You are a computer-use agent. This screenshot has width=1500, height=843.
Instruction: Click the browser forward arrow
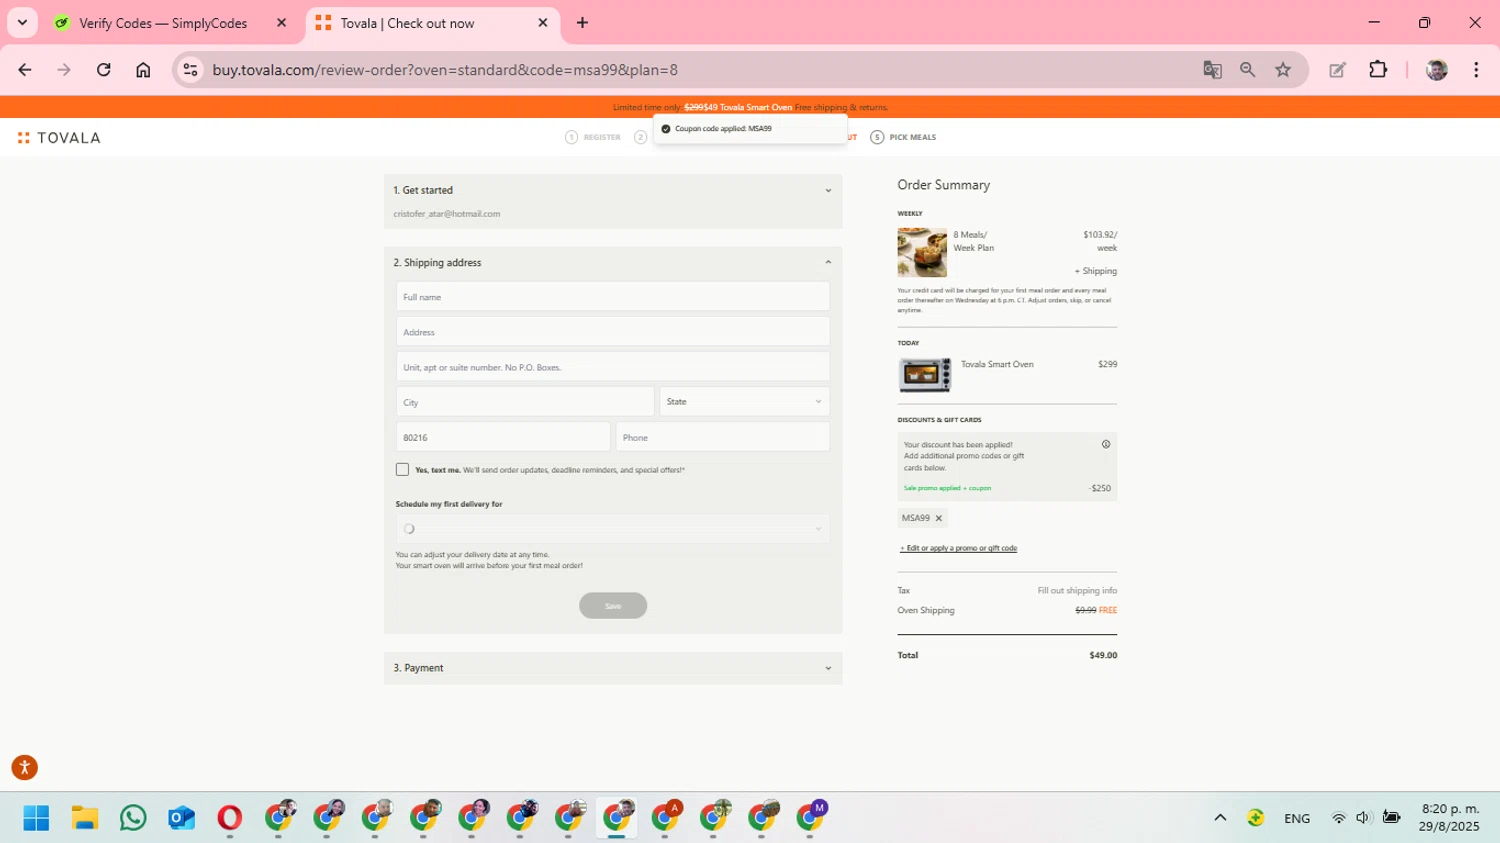tap(64, 70)
